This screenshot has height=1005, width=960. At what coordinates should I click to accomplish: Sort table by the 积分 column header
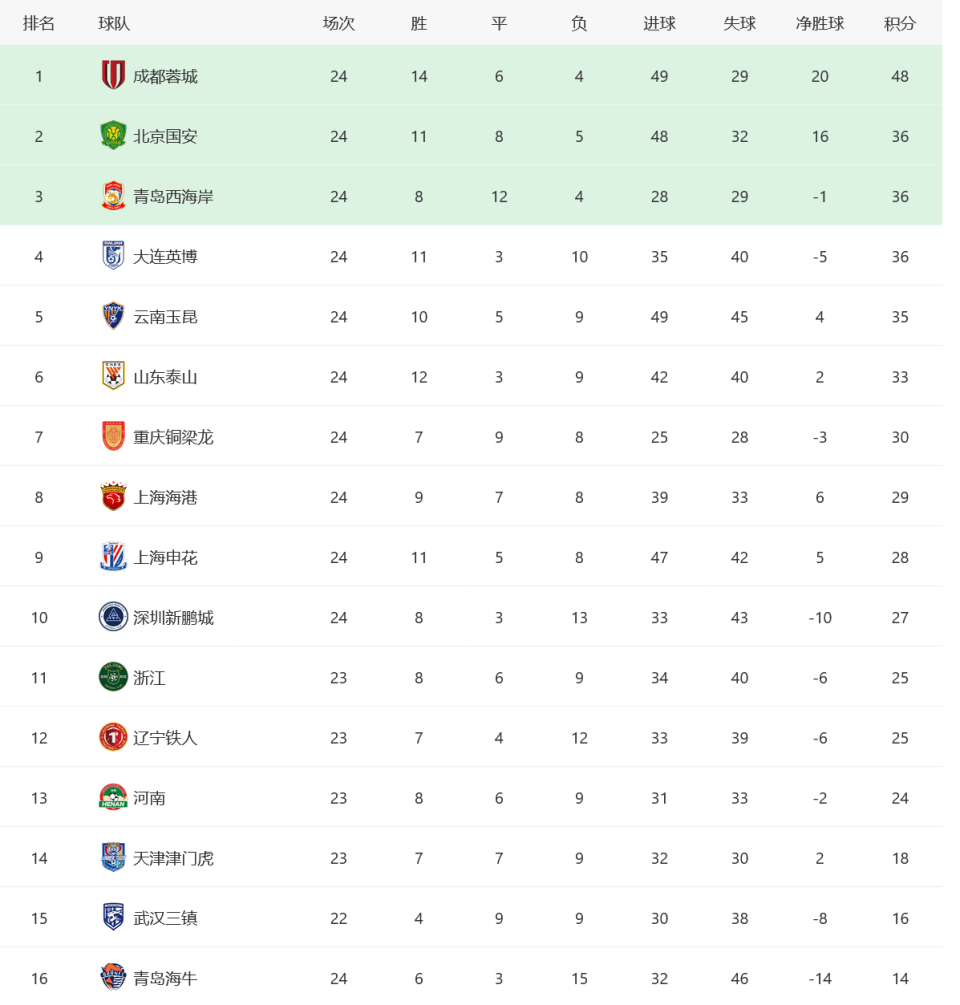pos(900,24)
